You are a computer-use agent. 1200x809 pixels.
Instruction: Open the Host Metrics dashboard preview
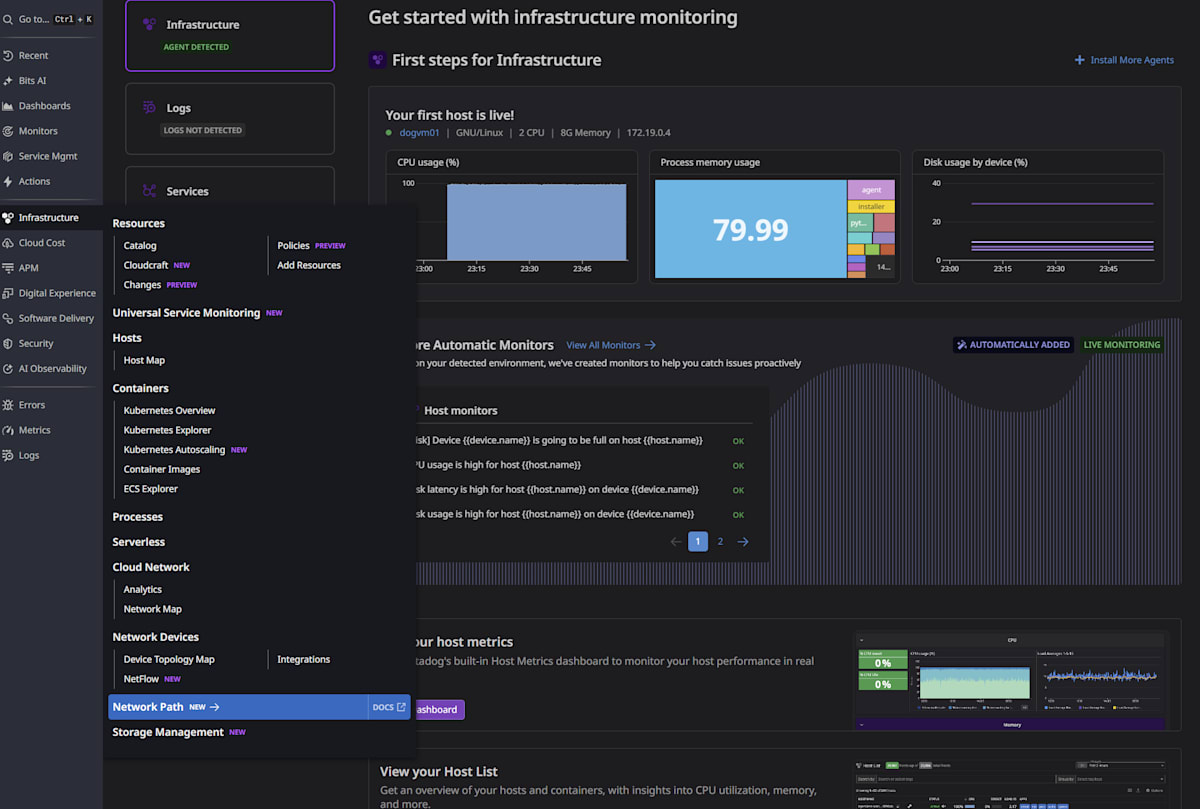pos(1010,682)
